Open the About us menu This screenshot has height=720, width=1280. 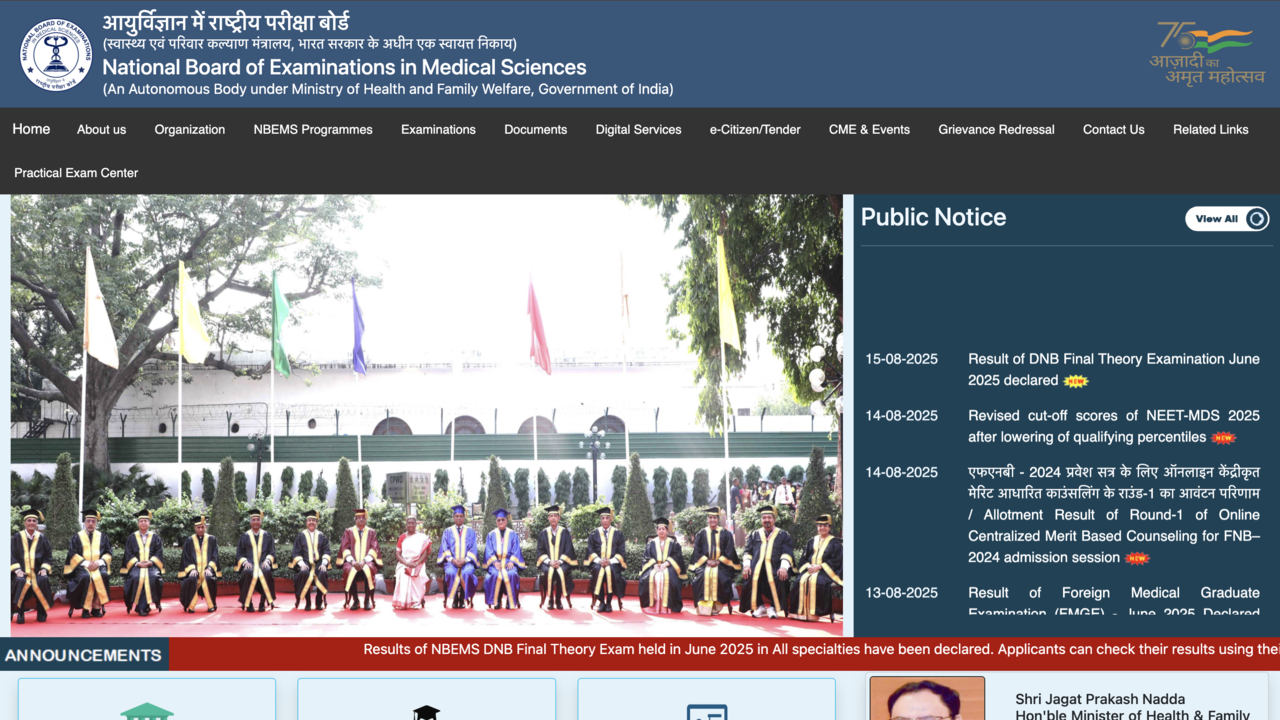(x=101, y=130)
